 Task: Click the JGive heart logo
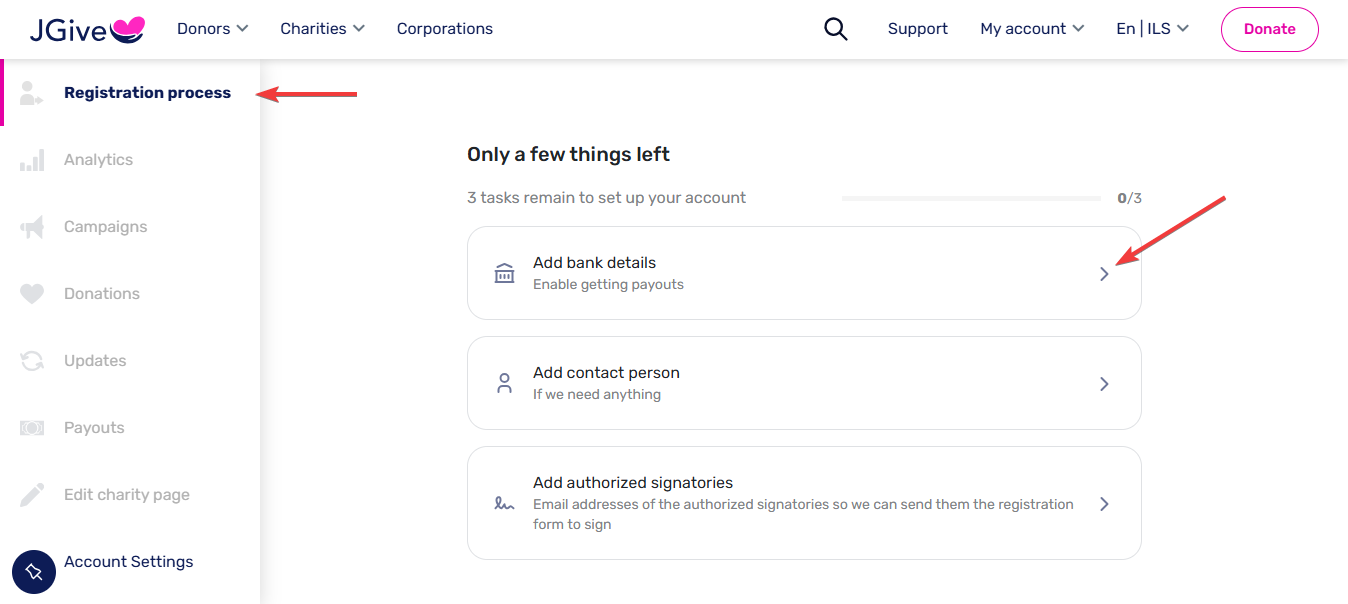pos(127,30)
